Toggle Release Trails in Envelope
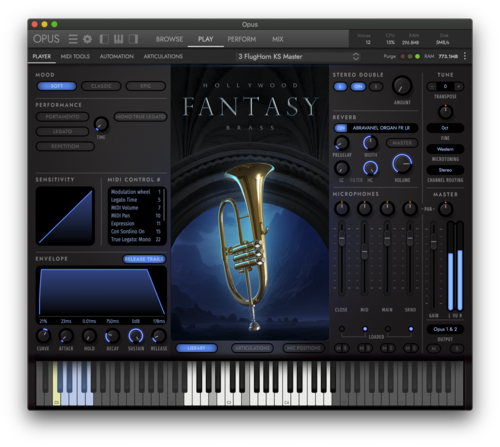This screenshot has width=500, height=447. (144, 259)
